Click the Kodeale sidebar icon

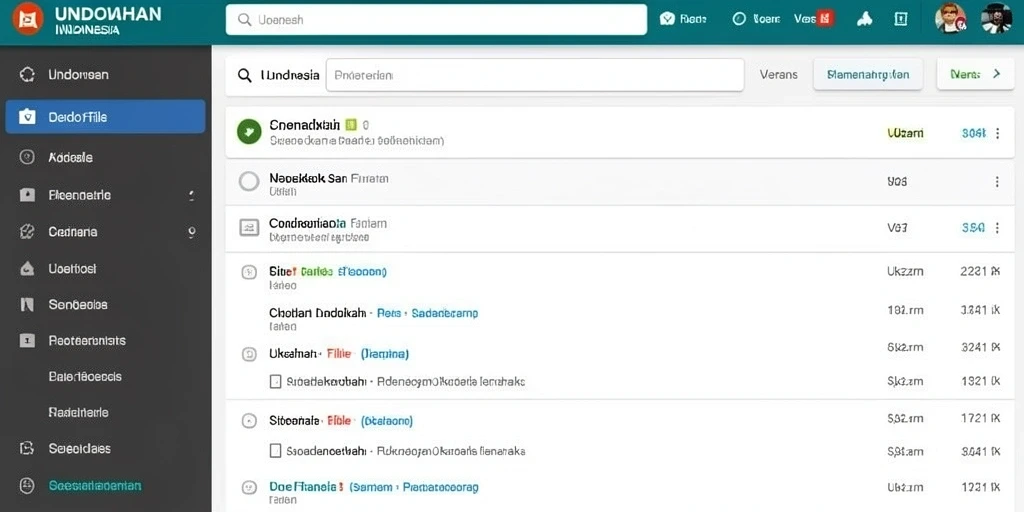point(27,157)
